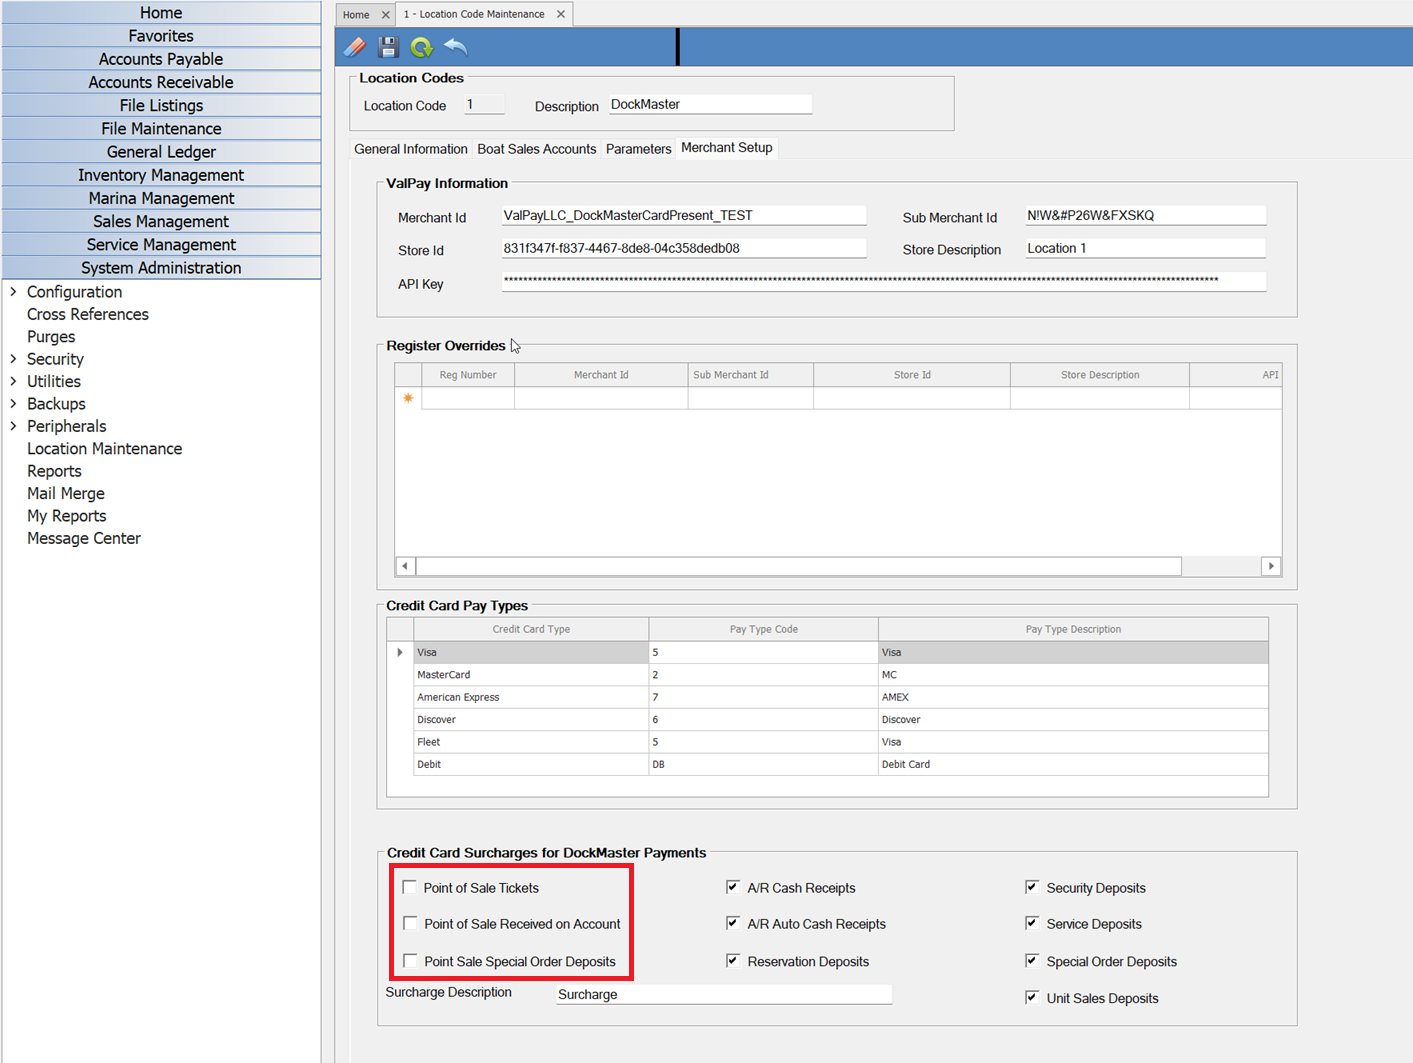
Task: Click the Undo back-arrow icon
Action: pos(456,47)
